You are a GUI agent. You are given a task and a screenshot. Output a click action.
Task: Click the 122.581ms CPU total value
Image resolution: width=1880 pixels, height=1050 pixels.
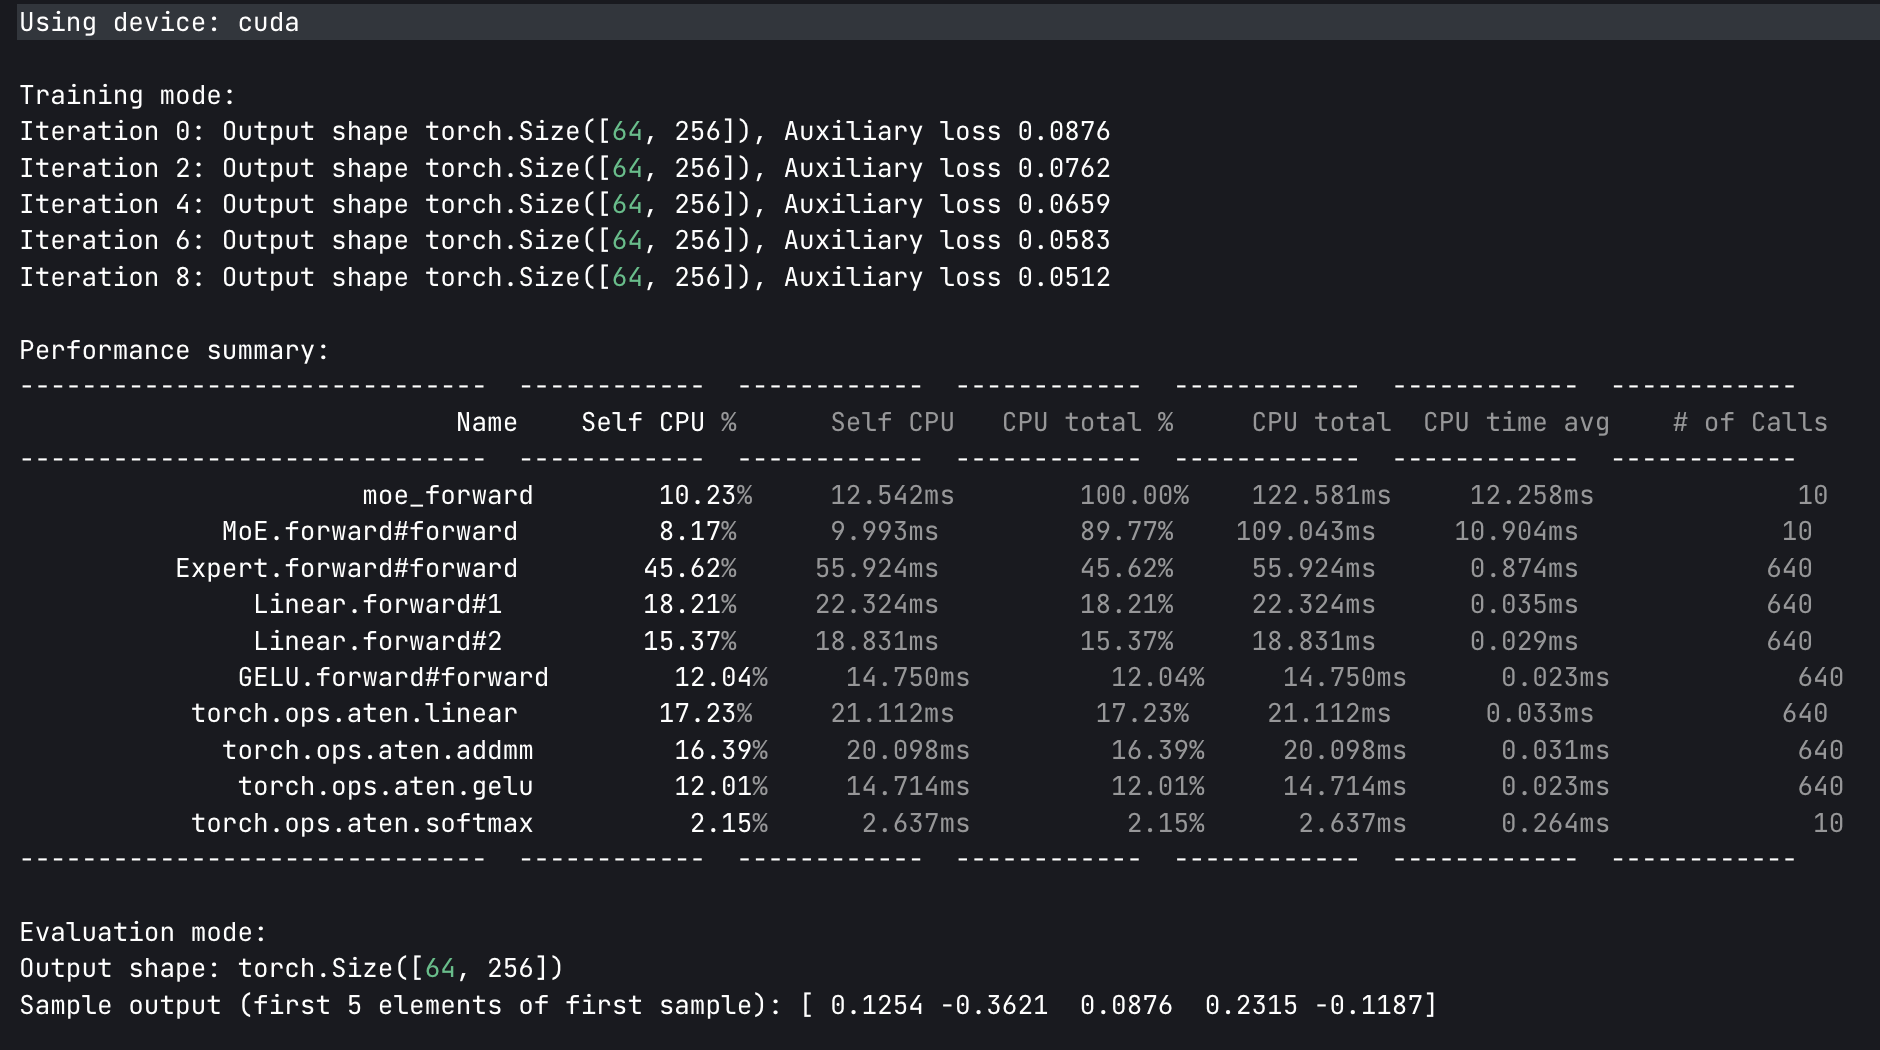pos(1320,495)
